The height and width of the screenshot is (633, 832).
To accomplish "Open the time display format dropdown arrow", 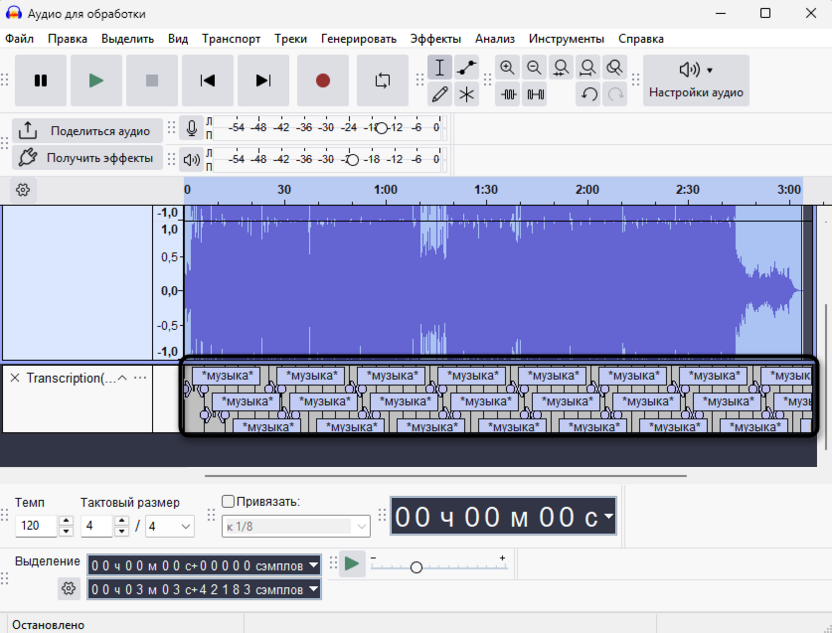I will coord(608,516).
